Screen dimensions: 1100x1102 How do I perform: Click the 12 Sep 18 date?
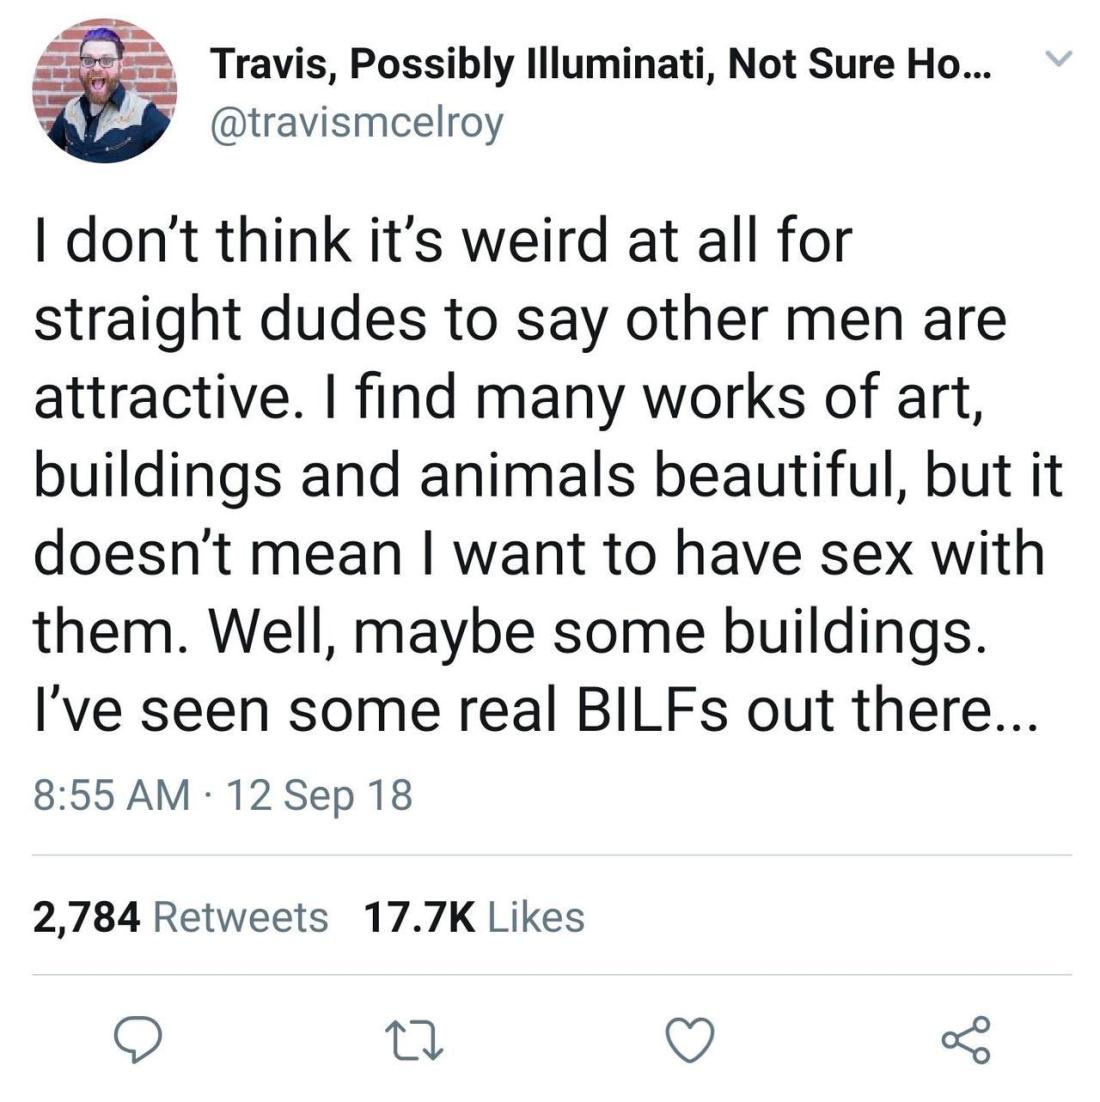pyautogui.click(x=320, y=795)
